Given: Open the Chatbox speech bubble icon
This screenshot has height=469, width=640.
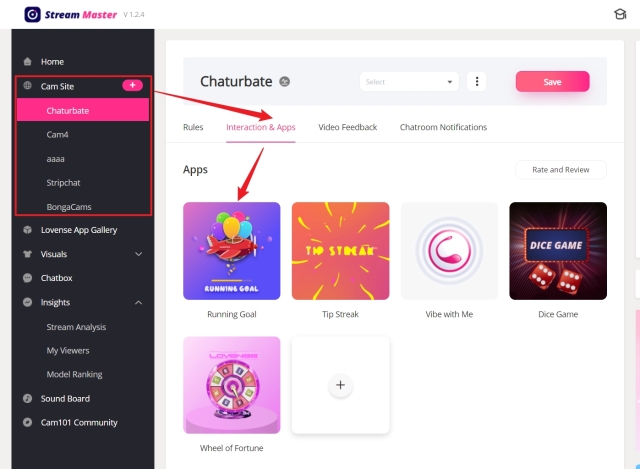Looking at the screenshot, I should point(27,278).
